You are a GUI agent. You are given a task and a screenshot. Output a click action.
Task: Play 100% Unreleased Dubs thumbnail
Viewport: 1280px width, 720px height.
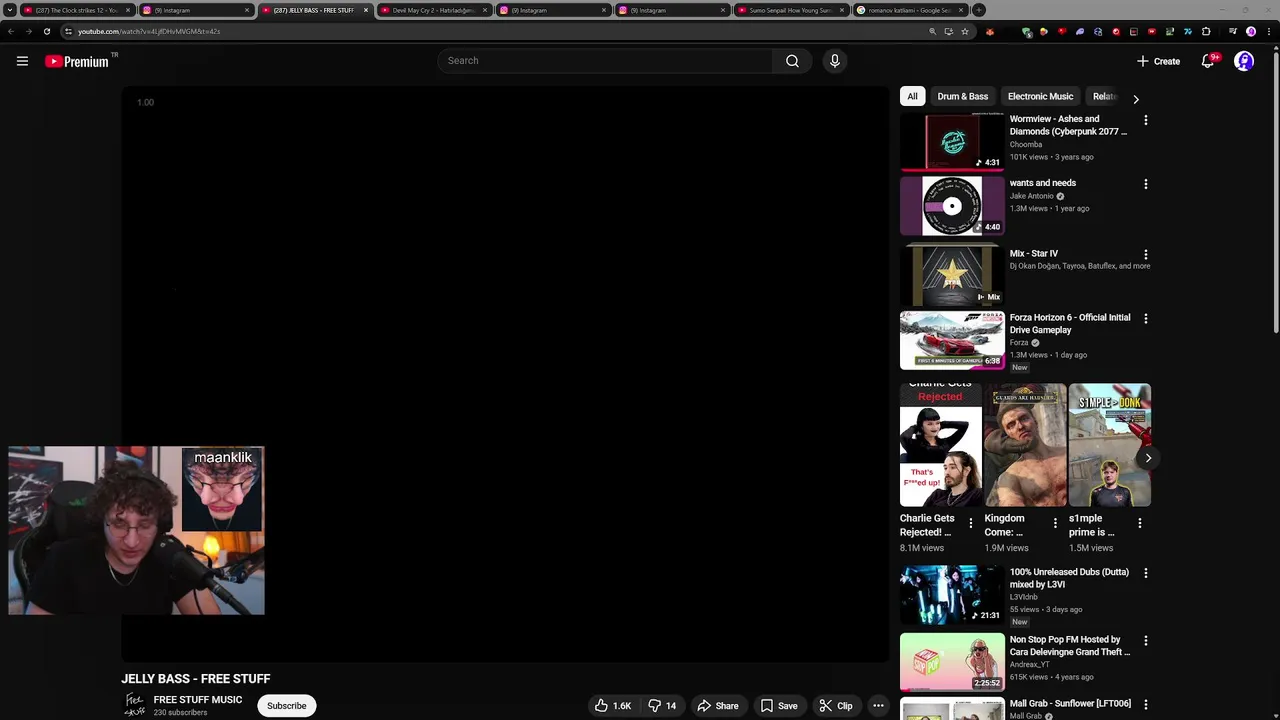[x=952, y=594]
